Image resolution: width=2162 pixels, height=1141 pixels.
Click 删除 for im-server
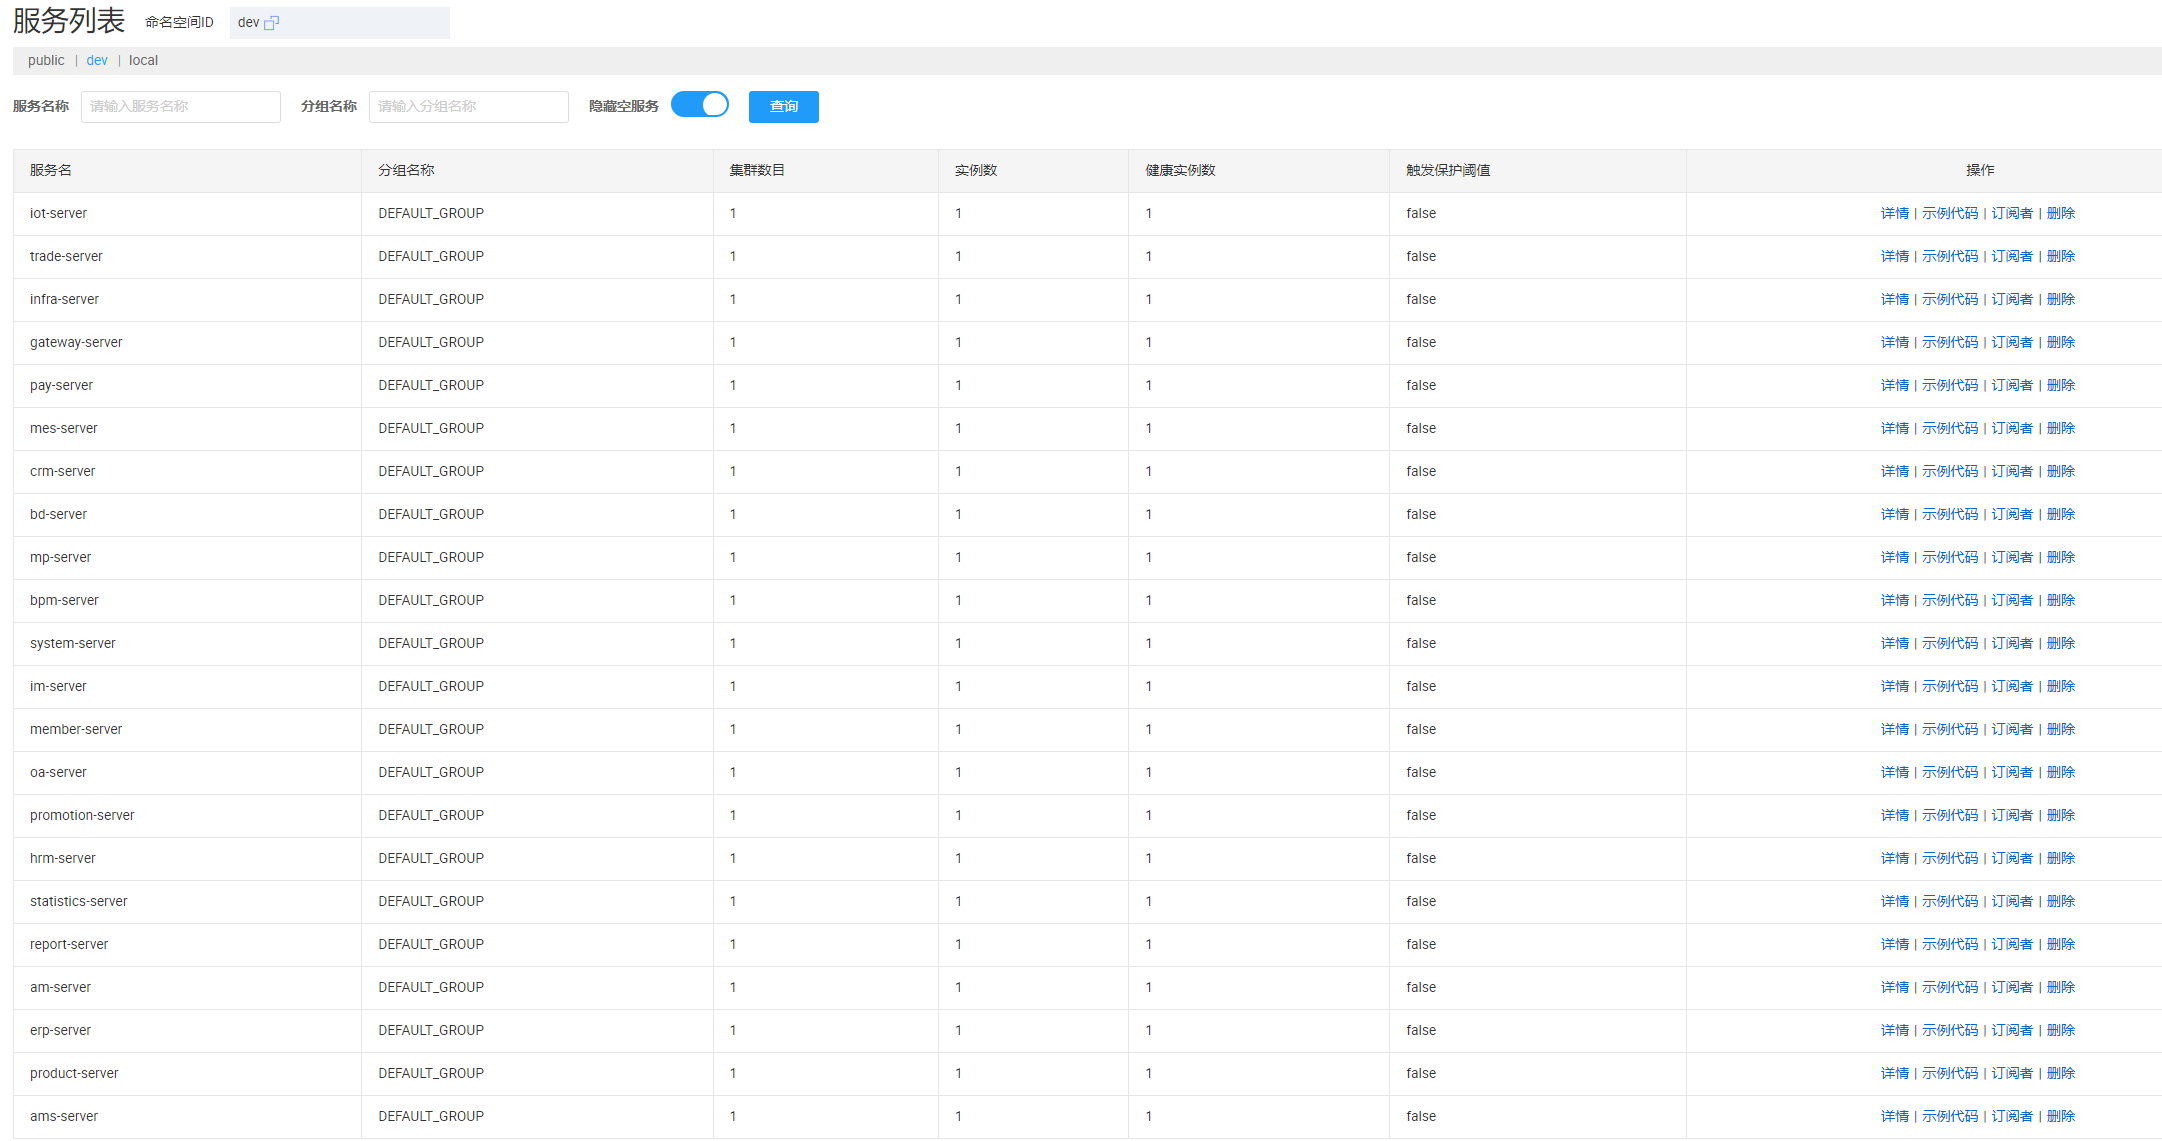tap(2061, 687)
